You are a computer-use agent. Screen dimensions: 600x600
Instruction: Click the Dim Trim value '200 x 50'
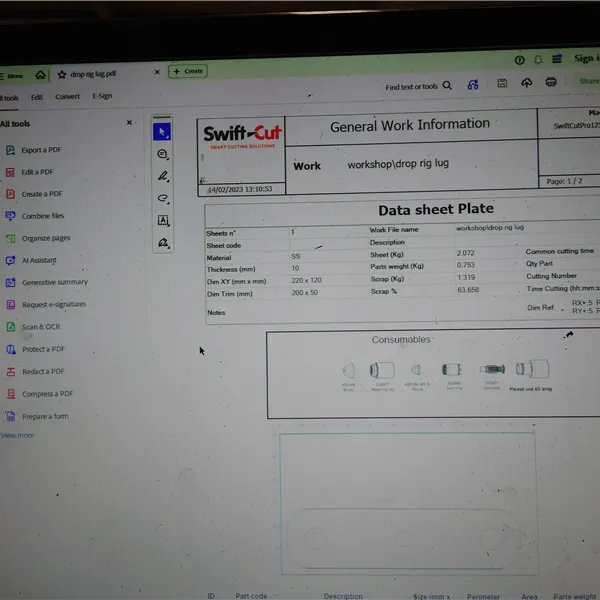point(305,293)
